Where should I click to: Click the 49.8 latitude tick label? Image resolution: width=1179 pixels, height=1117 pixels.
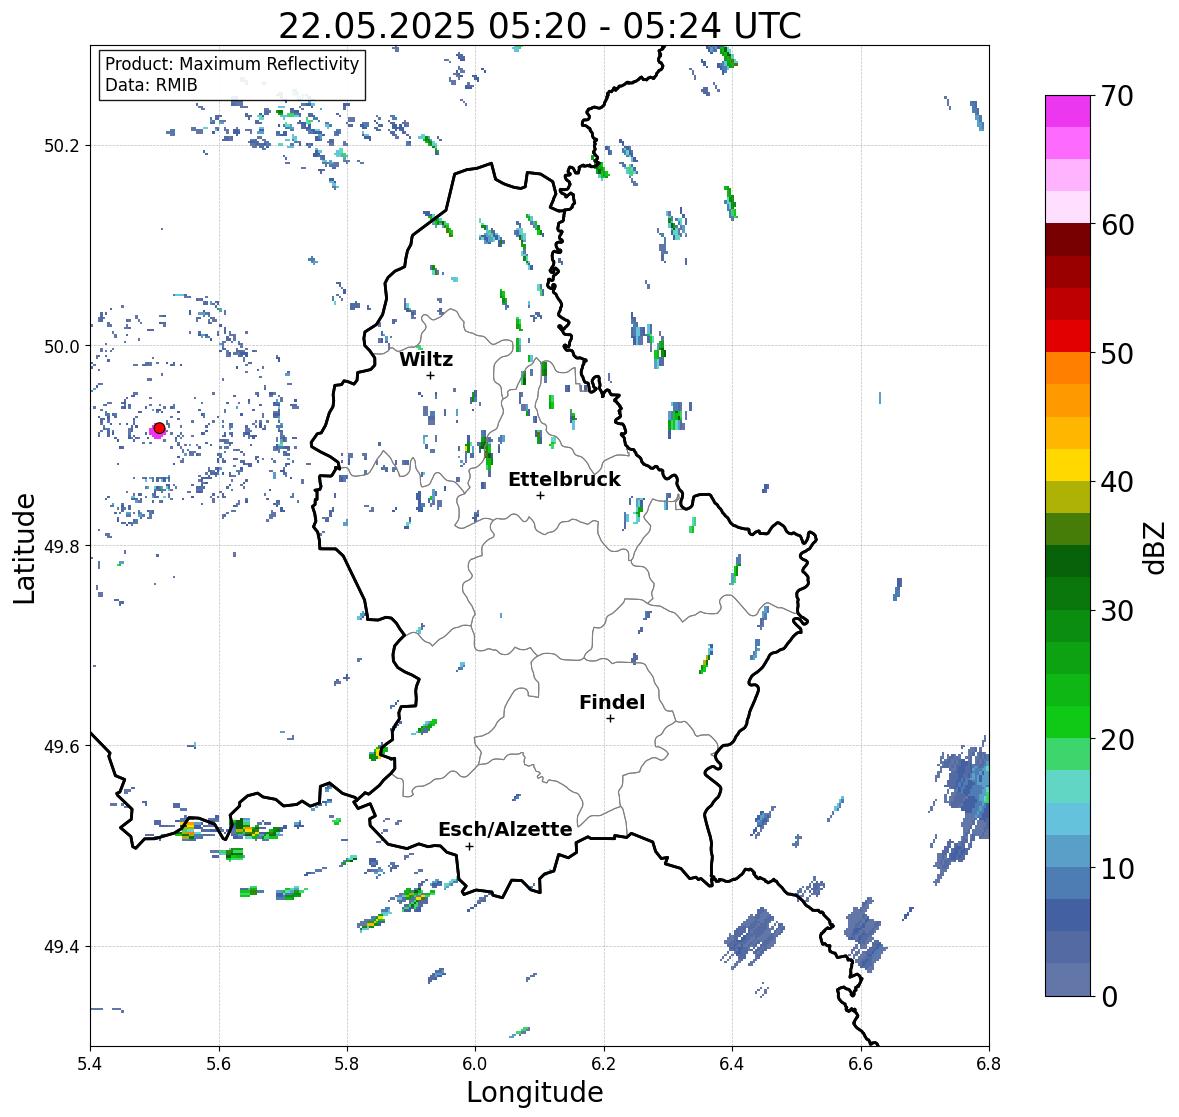62,546
